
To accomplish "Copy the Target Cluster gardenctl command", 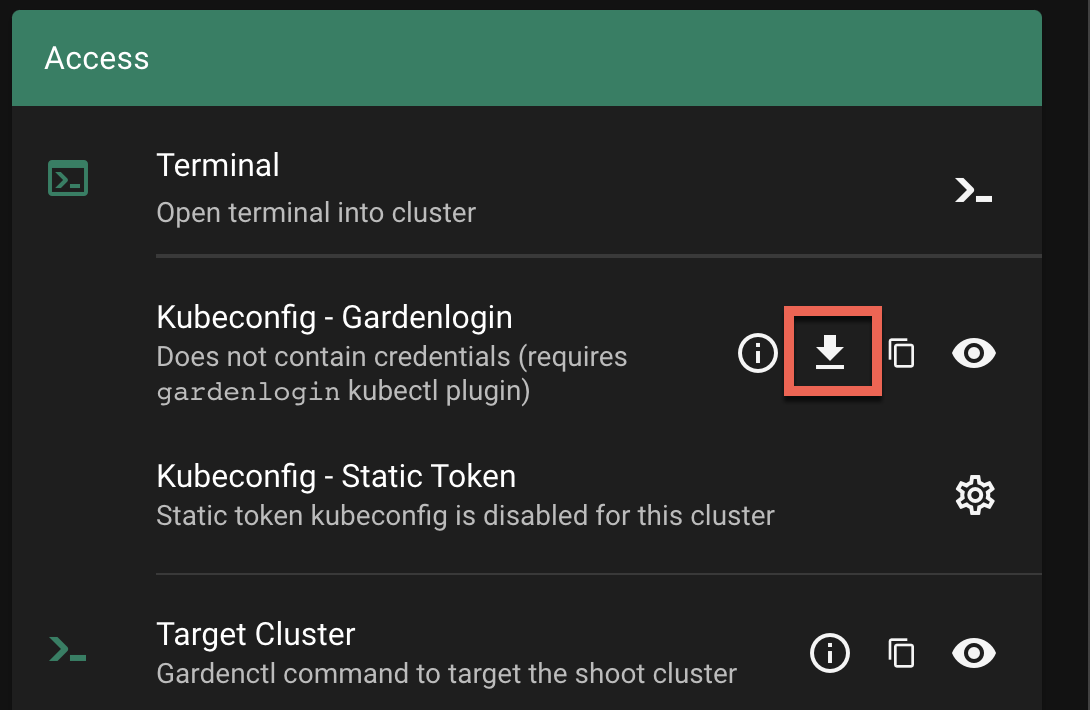I will click(901, 653).
